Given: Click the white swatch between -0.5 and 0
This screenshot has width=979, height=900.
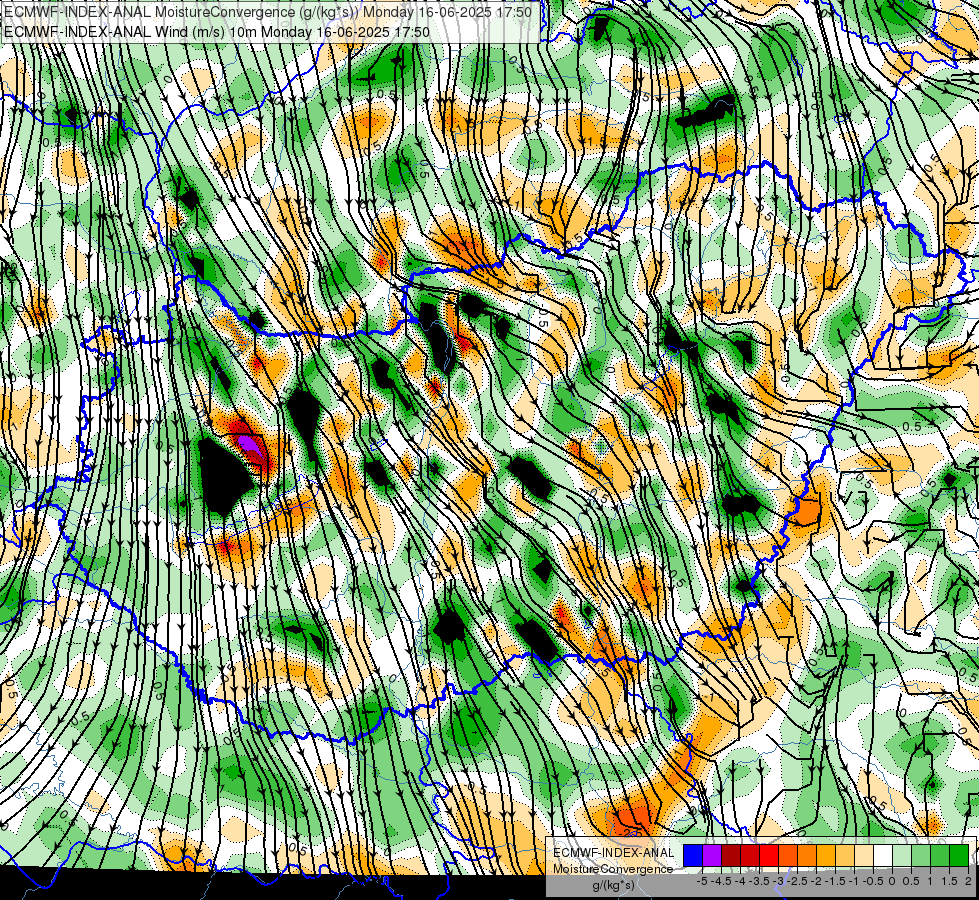Looking at the screenshot, I should coord(883,856).
